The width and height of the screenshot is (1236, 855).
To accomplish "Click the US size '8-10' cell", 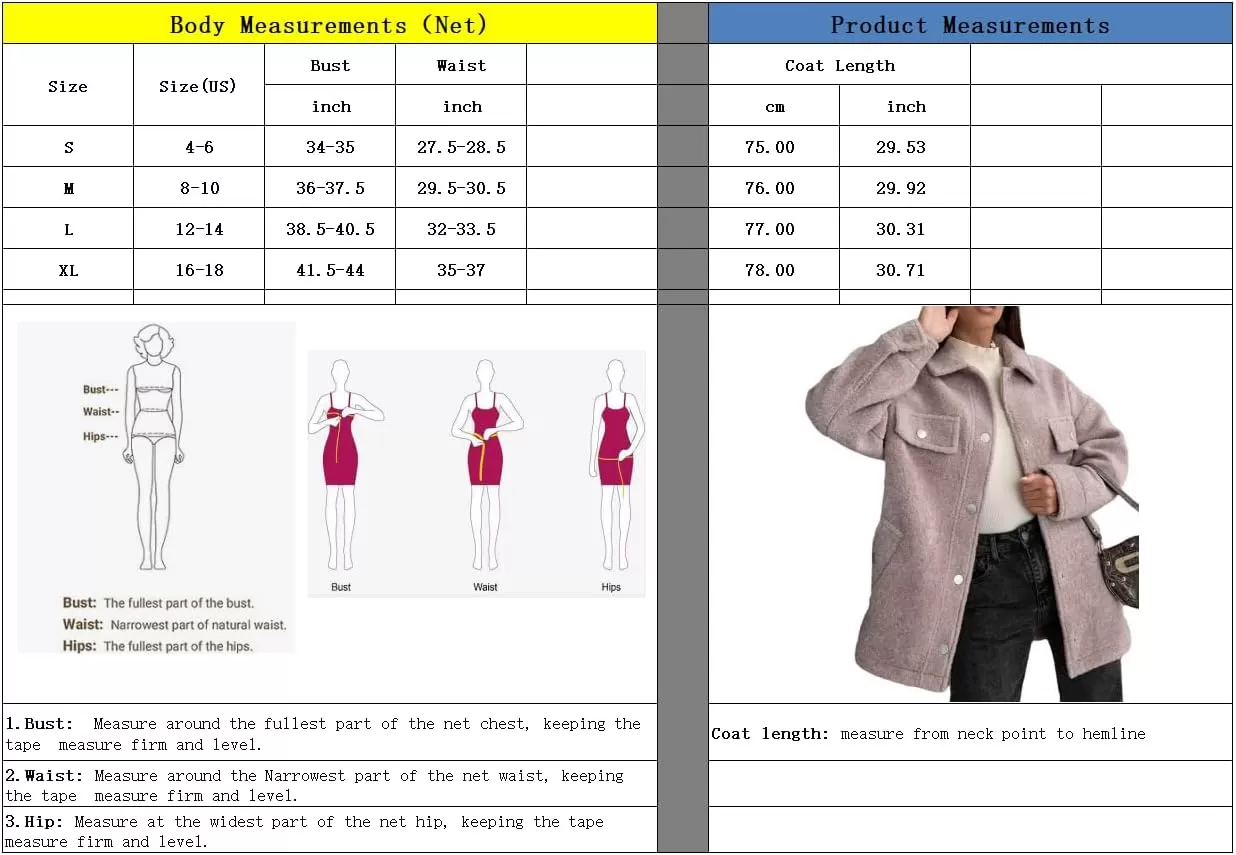I will click(x=199, y=188).
